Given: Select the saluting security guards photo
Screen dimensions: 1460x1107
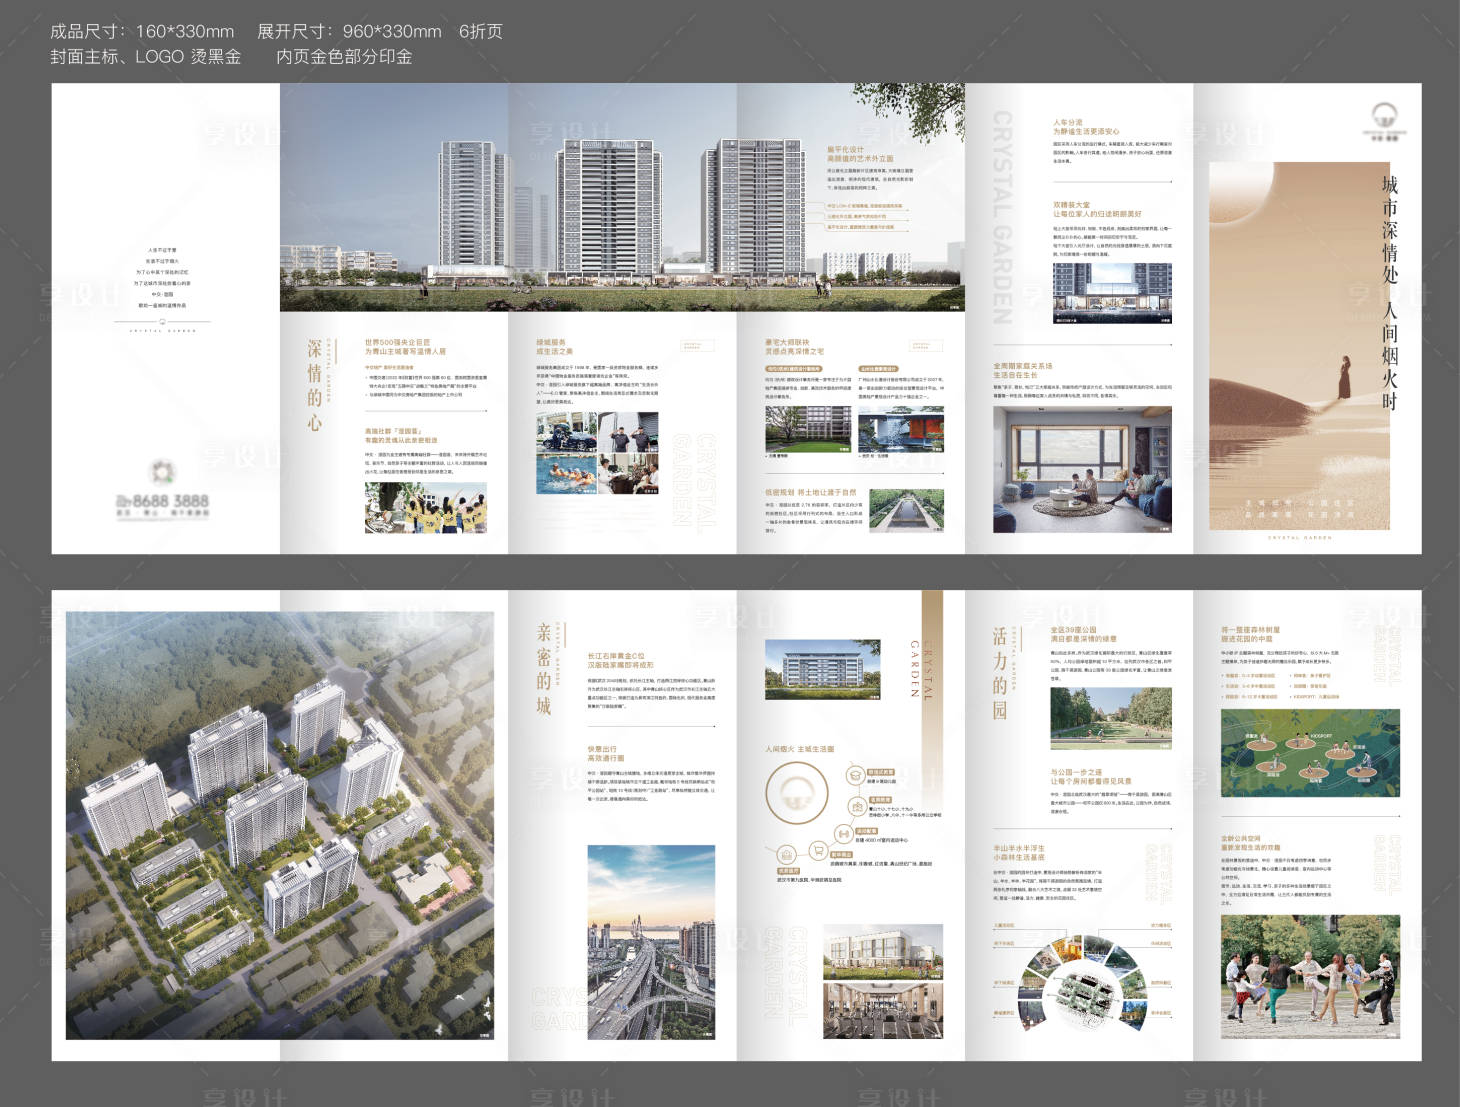Looking at the screenshot, I should [x=629, y=432].
